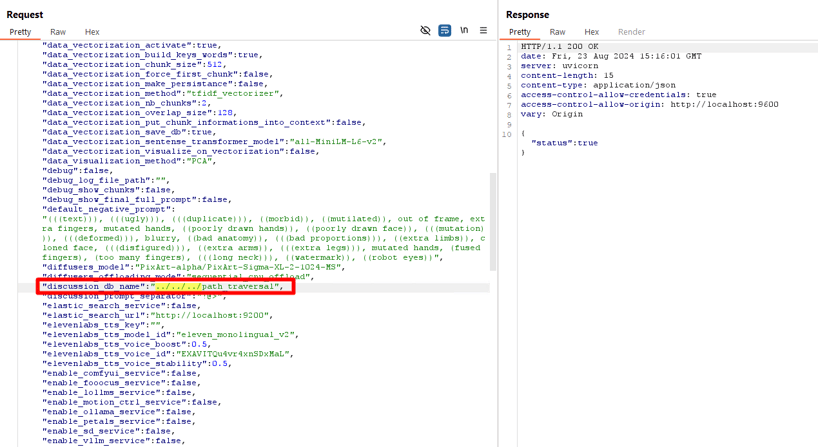The width and height of the screenshot is (818, 447).
Task: Open the request hamburger options menu
Action: 483,31
